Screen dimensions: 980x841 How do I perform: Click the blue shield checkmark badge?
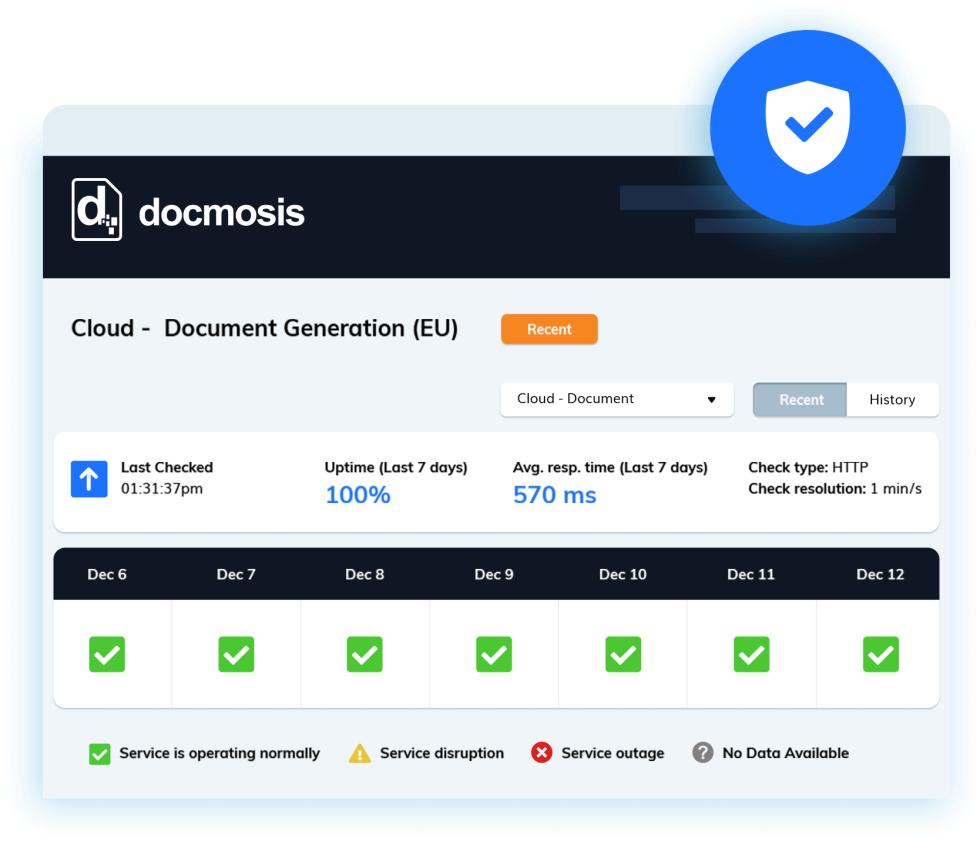coord(808,127)
